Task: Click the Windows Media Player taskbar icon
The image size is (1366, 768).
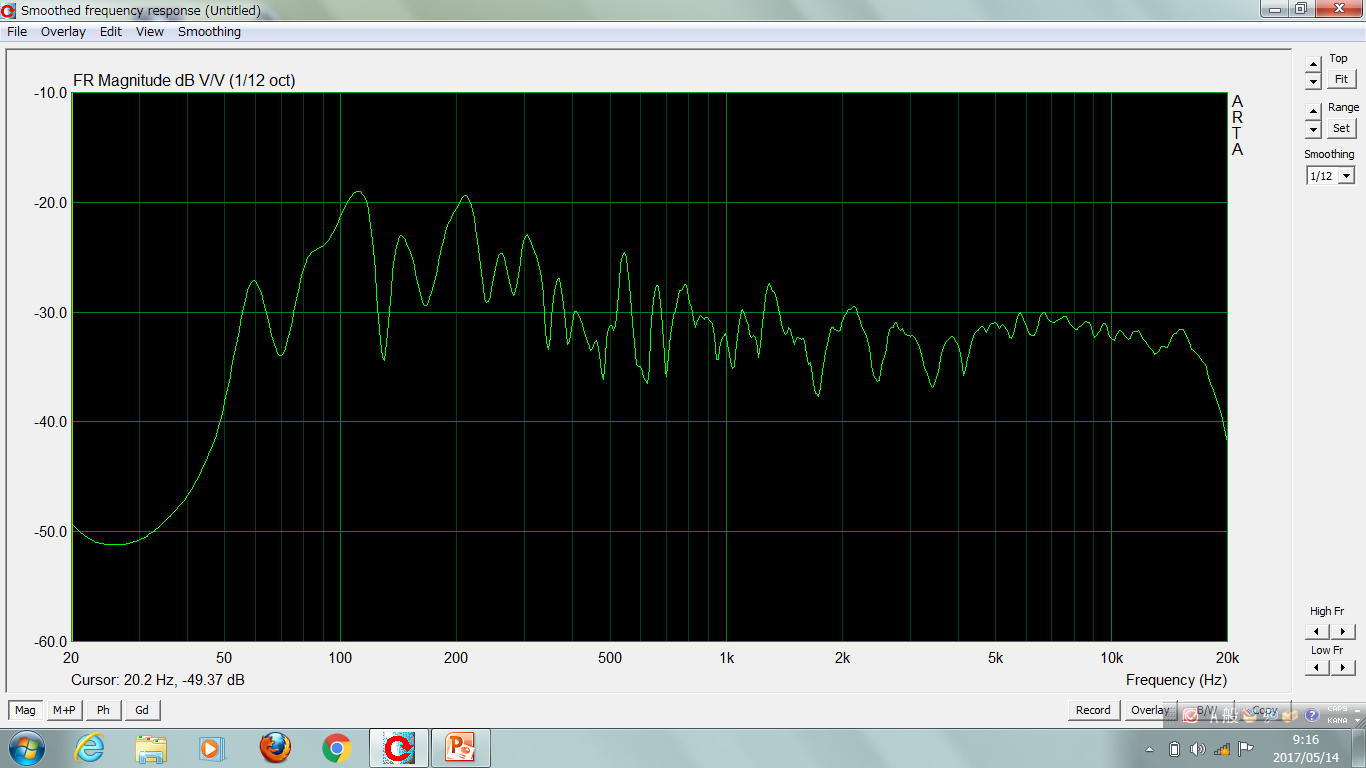Action: [212, 747]
